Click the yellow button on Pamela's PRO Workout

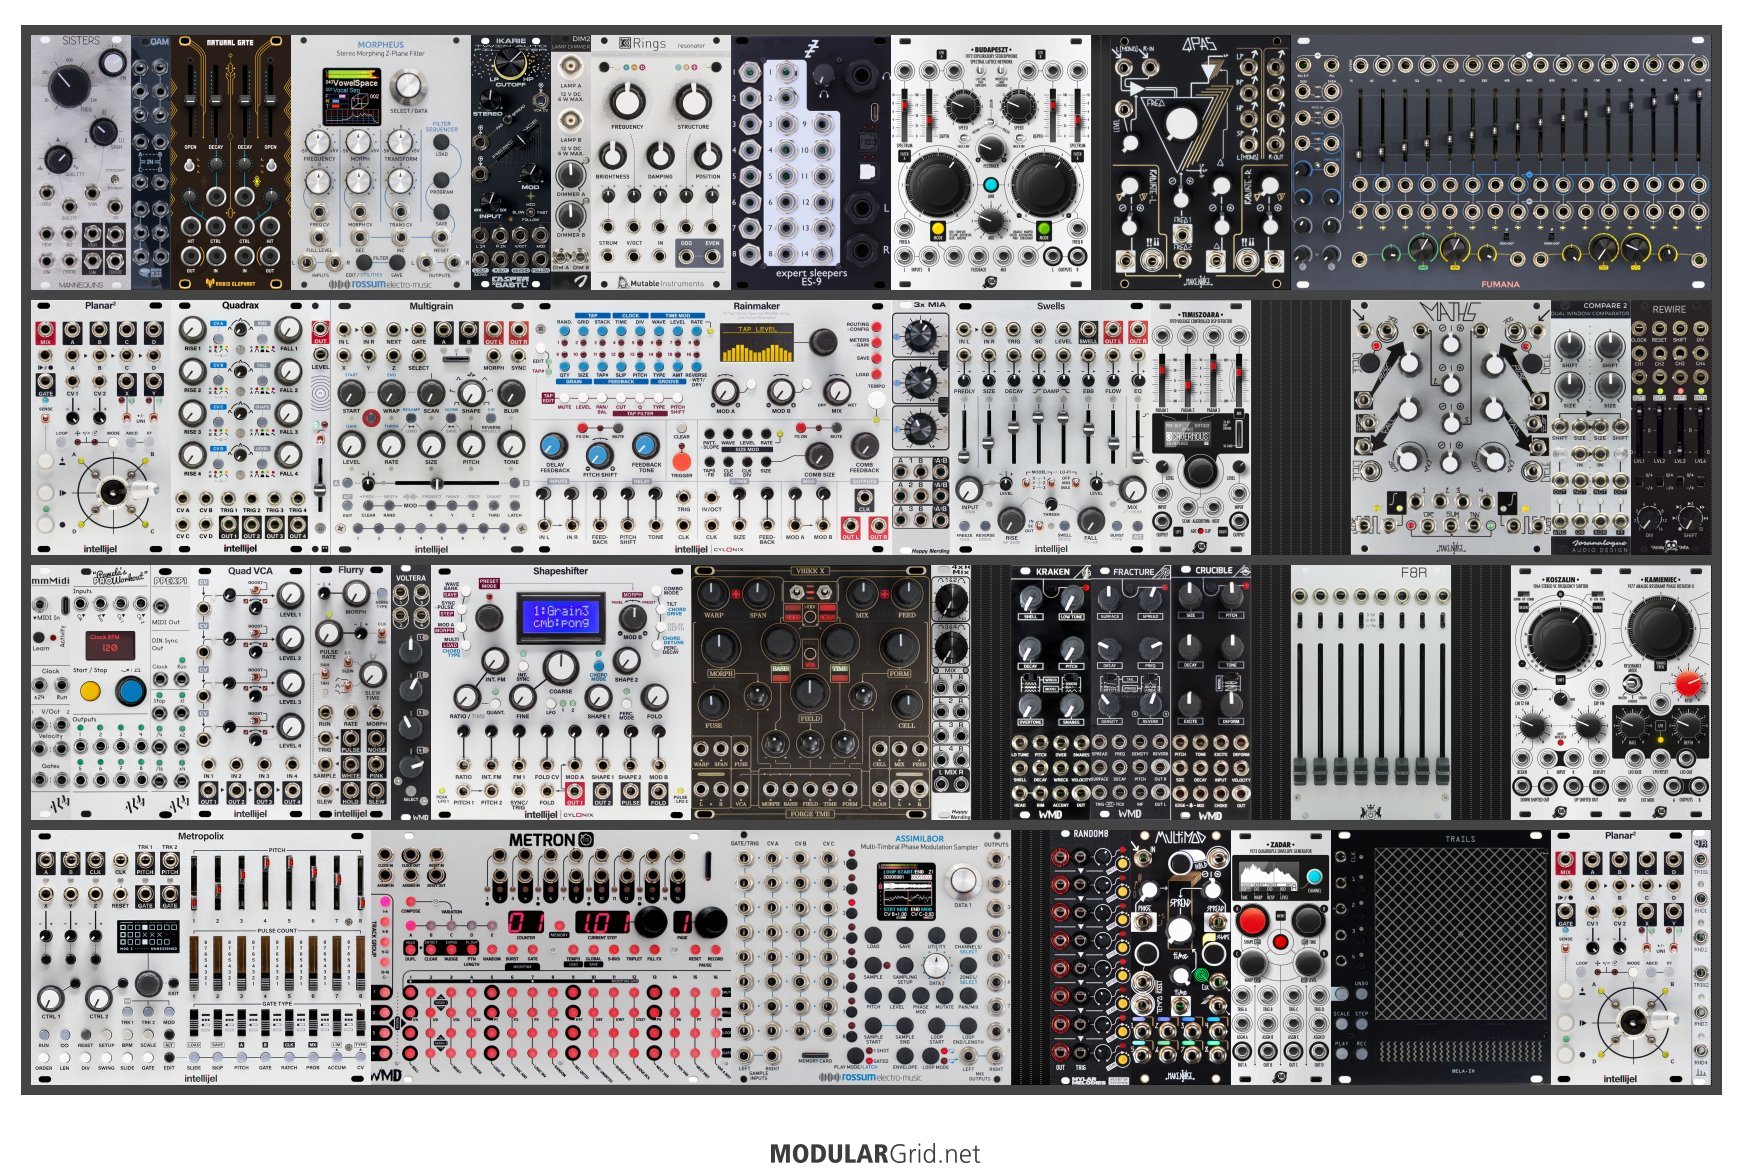pyautogui.click(x=90, y=691)
